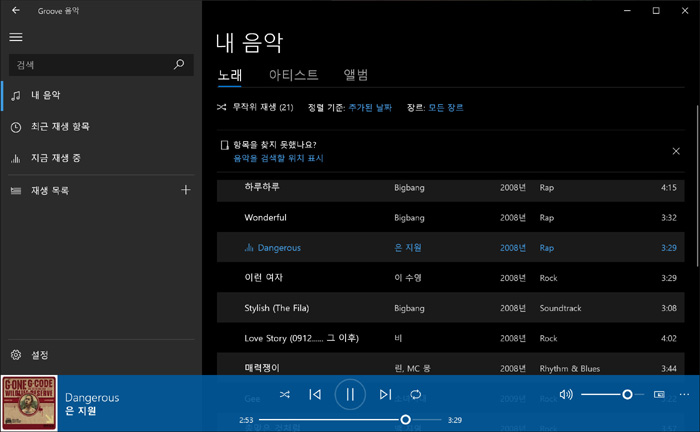
Task: Open 최근 재생 항목 in the sidebar
Action: tap(60, 126)
